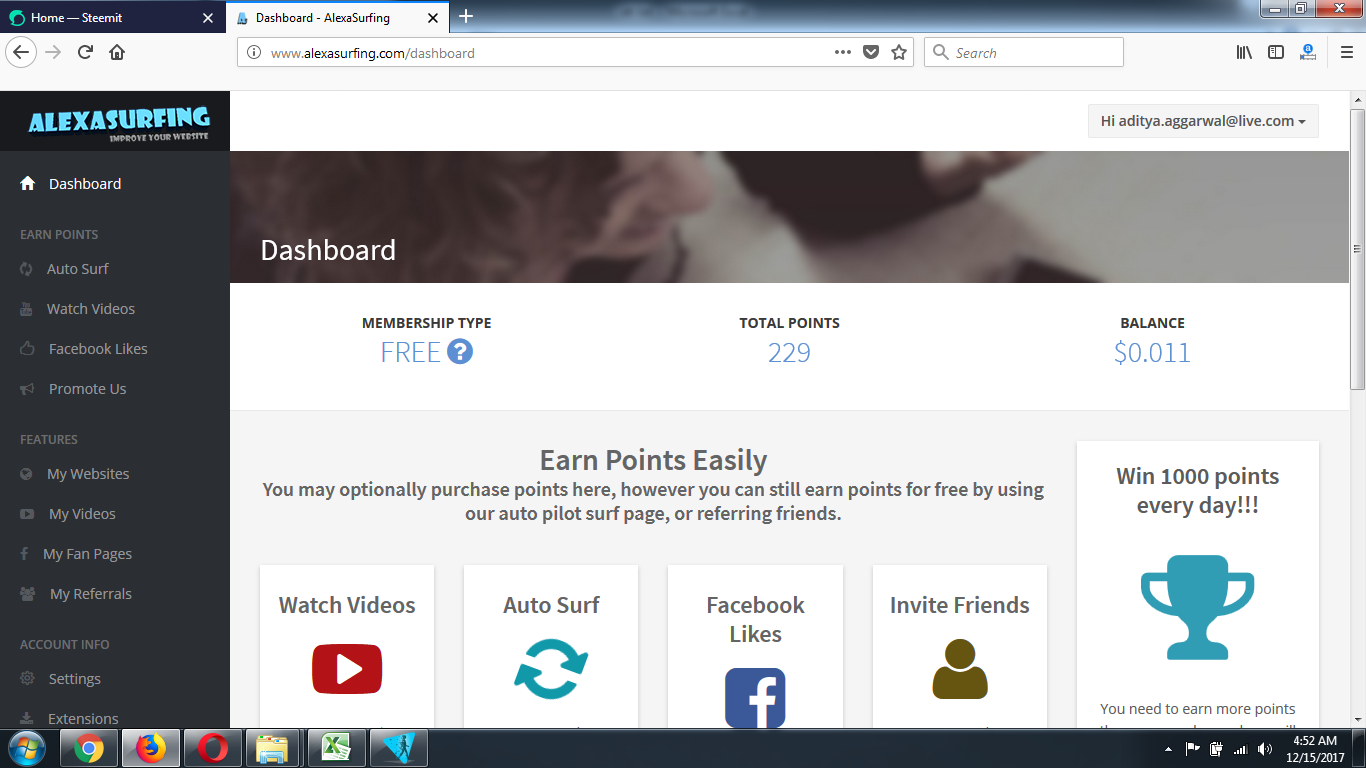This screenshot has width=1366, height=768.
Task: Go back using the browser back arrow
Action: point(22,52)
